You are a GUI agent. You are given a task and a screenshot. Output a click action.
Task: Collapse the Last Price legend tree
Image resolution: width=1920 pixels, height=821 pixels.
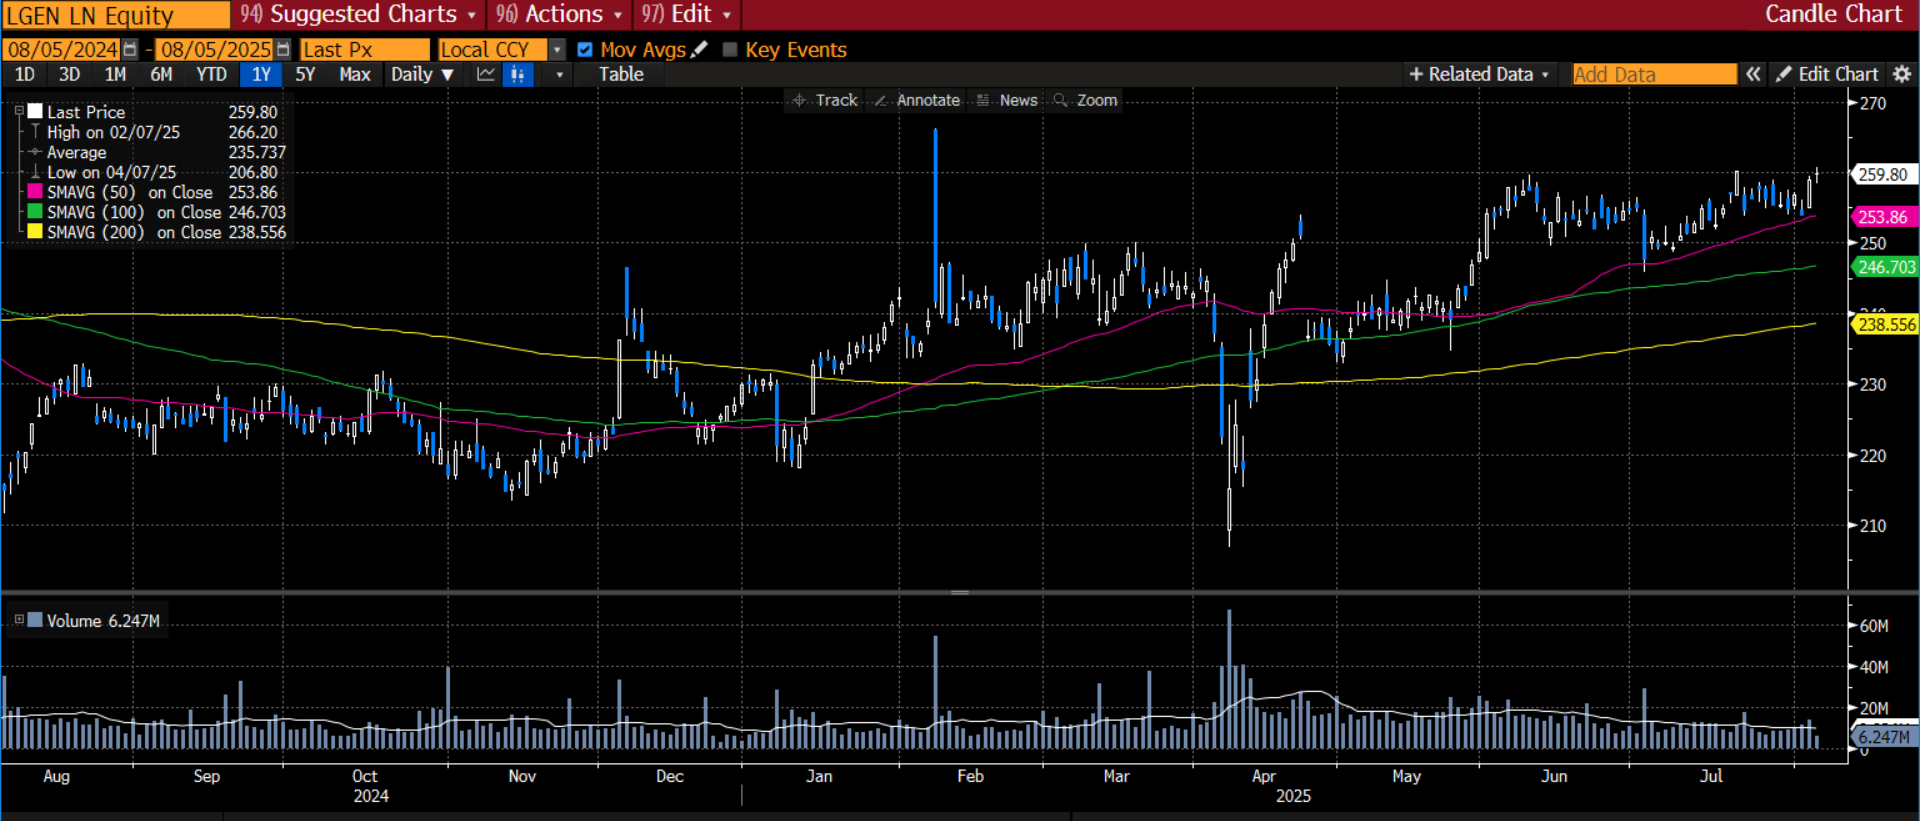19,111
